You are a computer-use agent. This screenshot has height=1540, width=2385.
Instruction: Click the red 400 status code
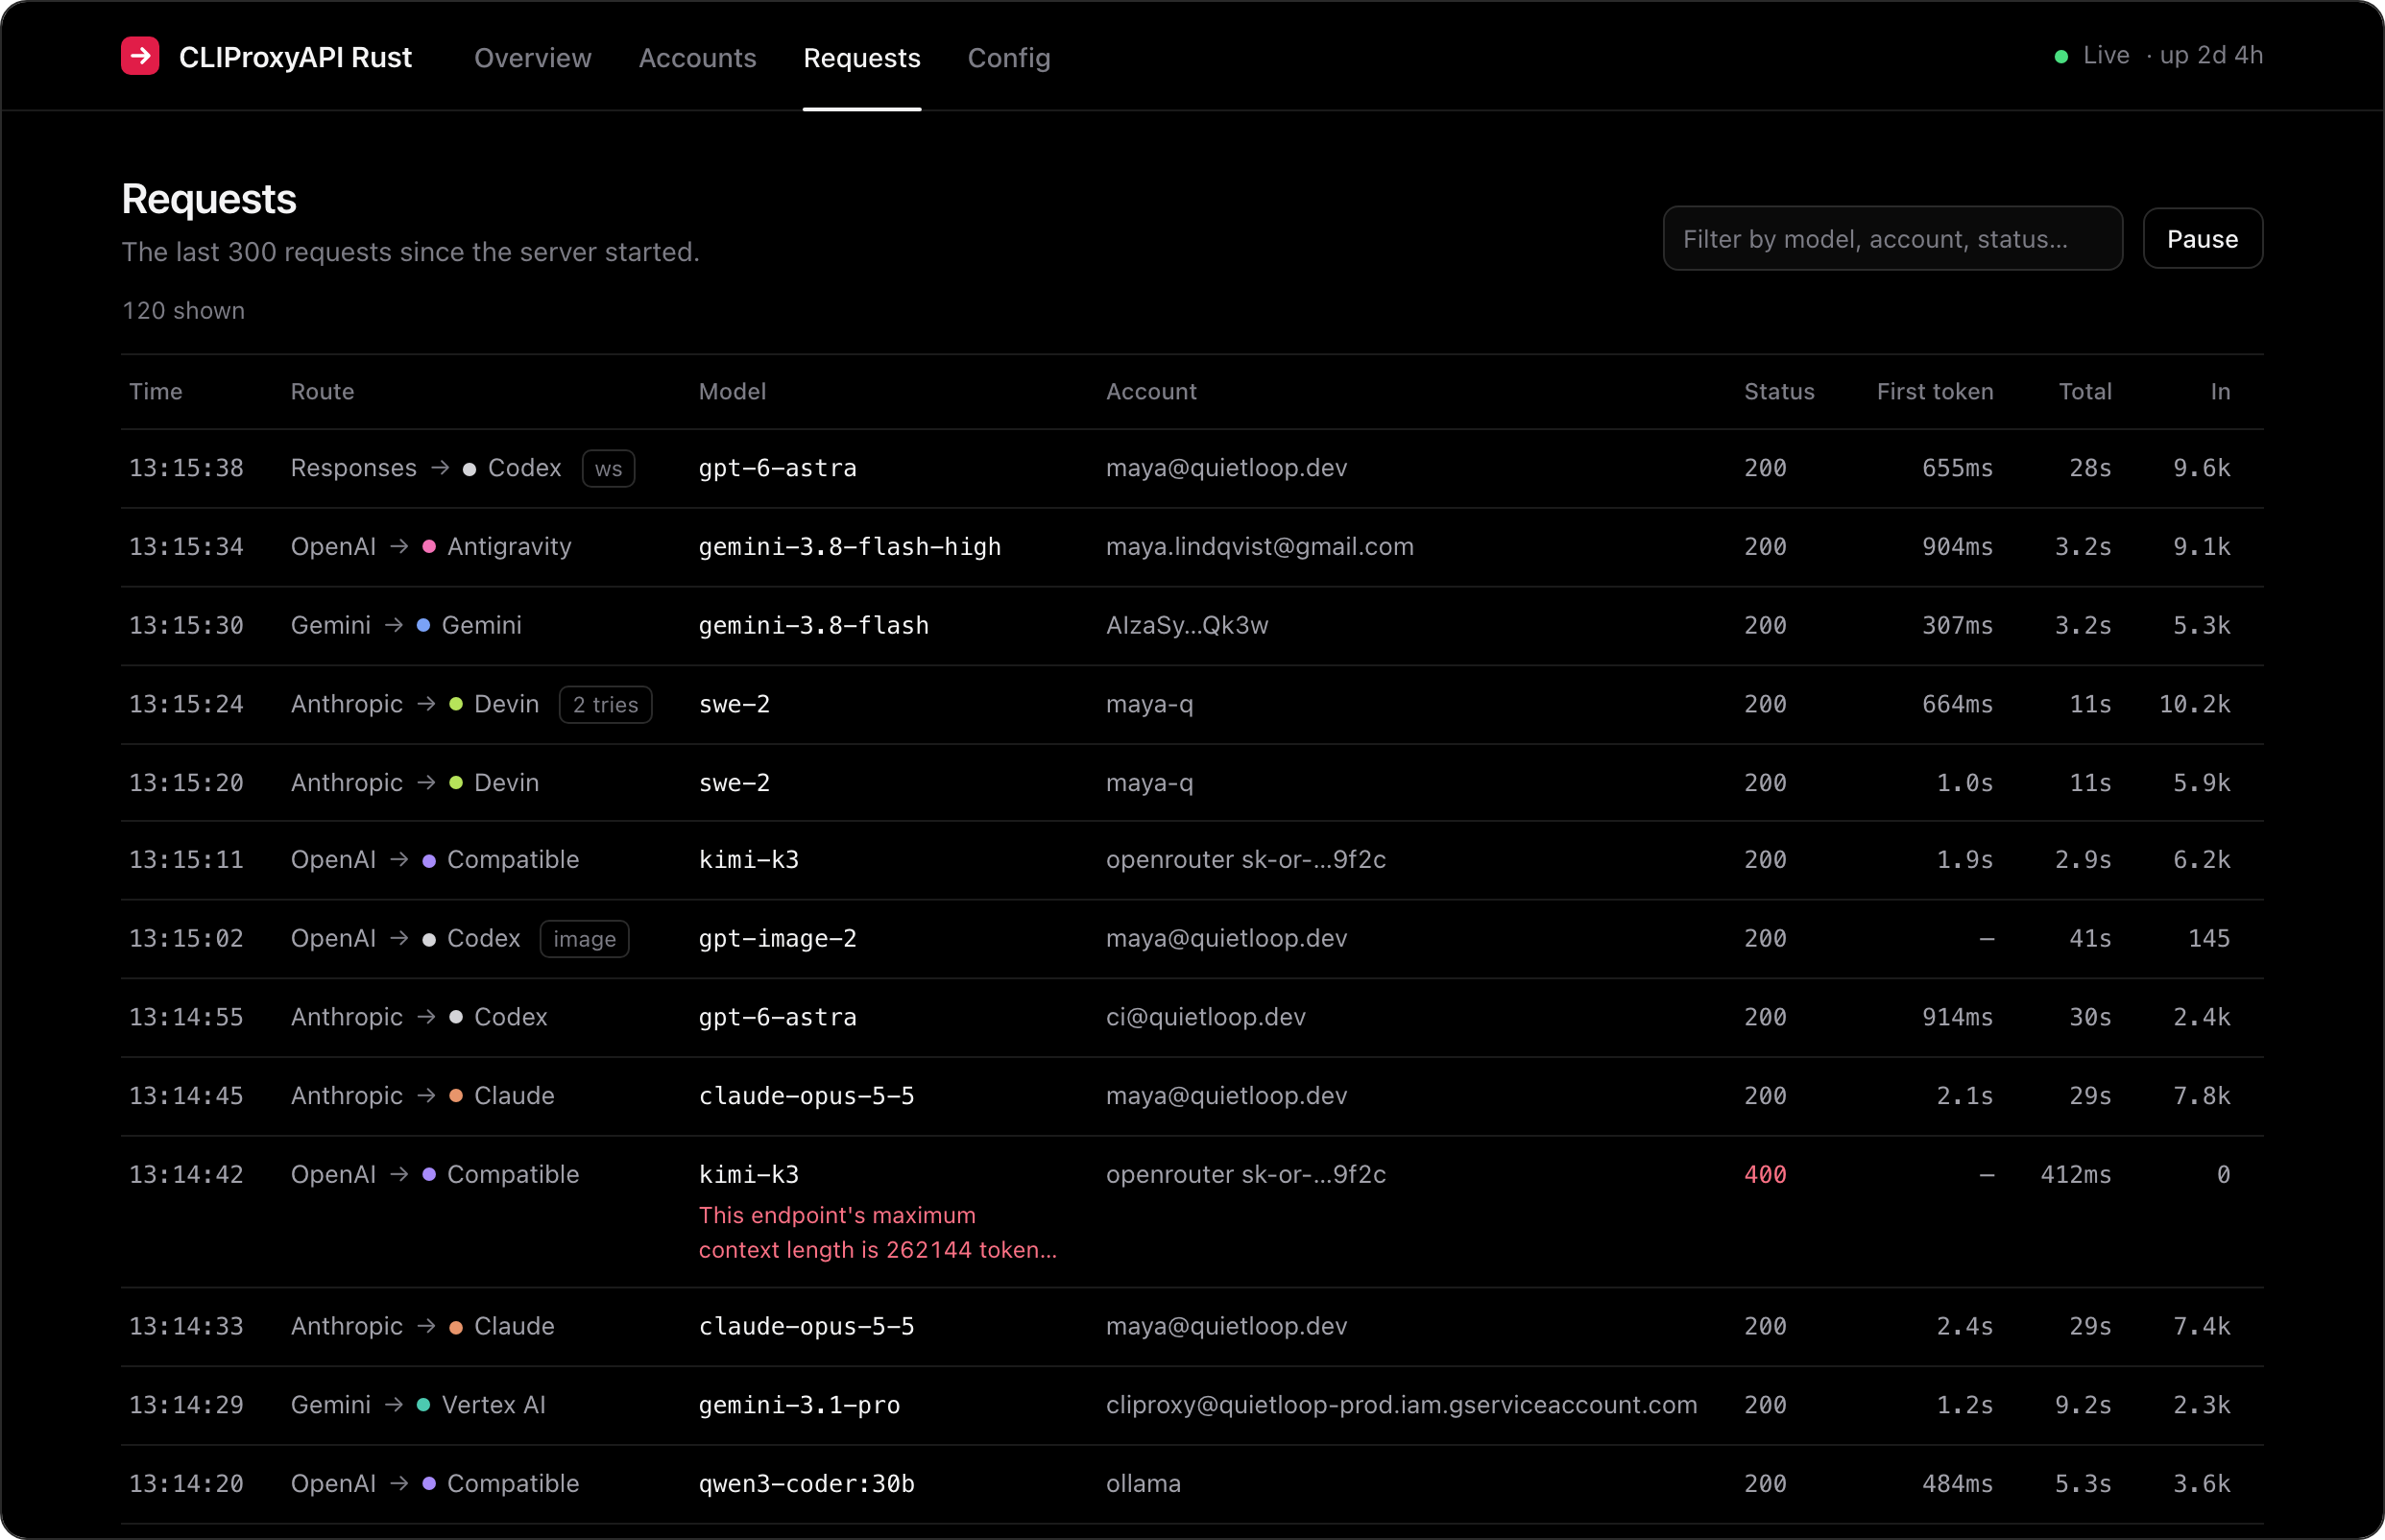pyautogui.click(x=1765, y=1175)
